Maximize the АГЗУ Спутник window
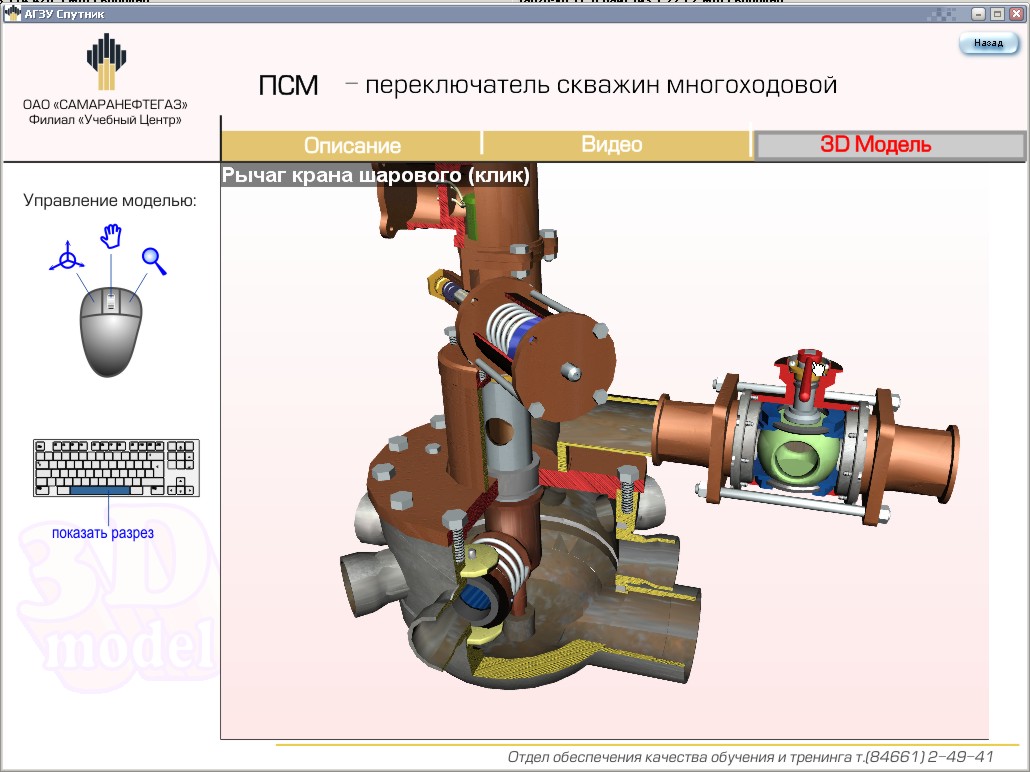The width and height of the screenshot is (1030, 772). click(996, 14)
